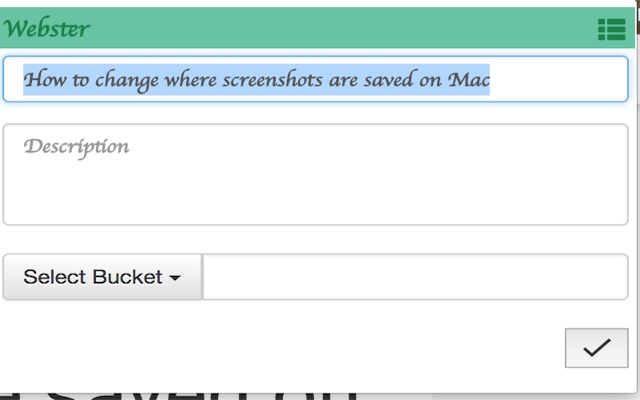The width and height of the screenshot is (640, 400).
Task: Click the word "saved" in the title
Action: point(388,80)
